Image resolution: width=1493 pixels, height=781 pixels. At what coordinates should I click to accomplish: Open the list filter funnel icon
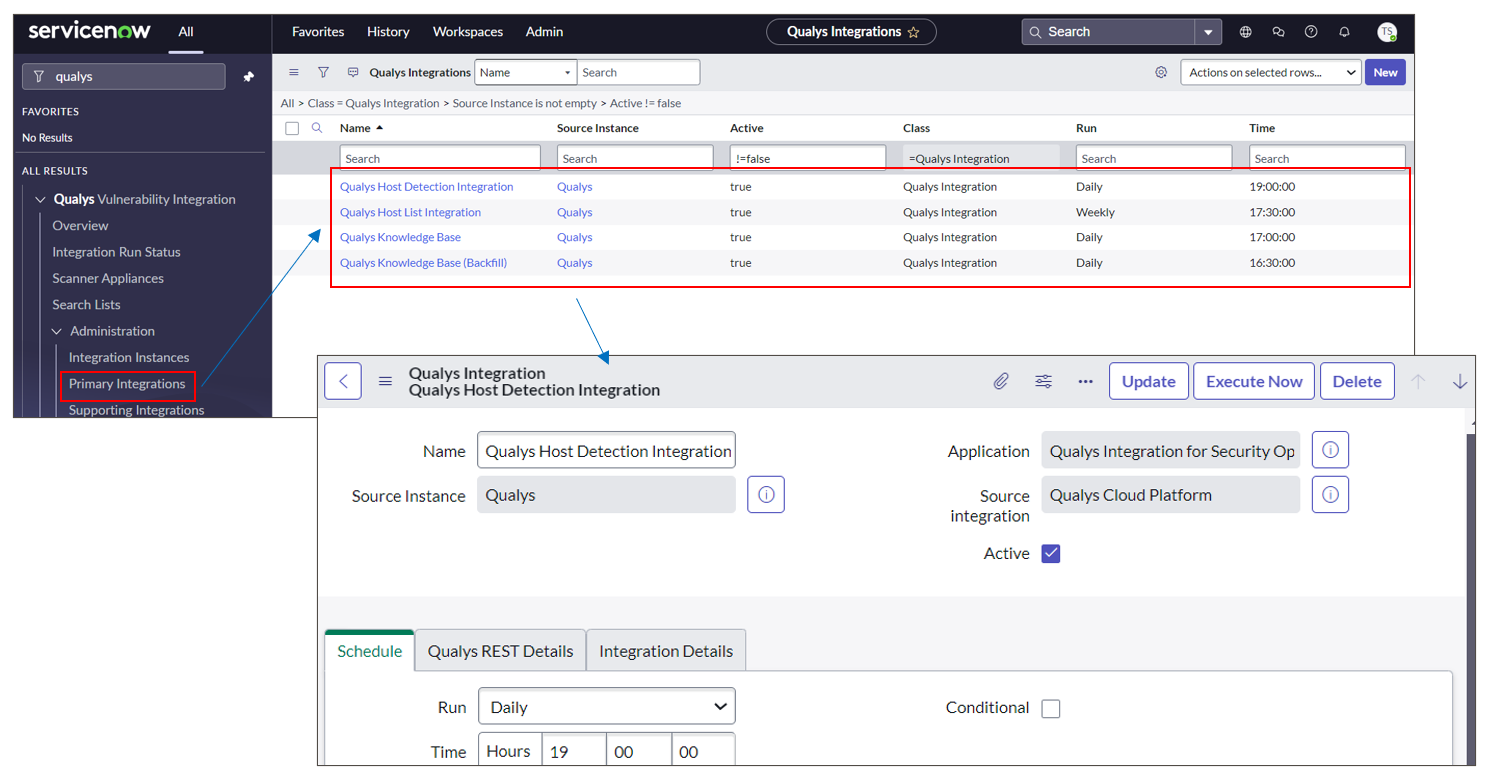321,72
